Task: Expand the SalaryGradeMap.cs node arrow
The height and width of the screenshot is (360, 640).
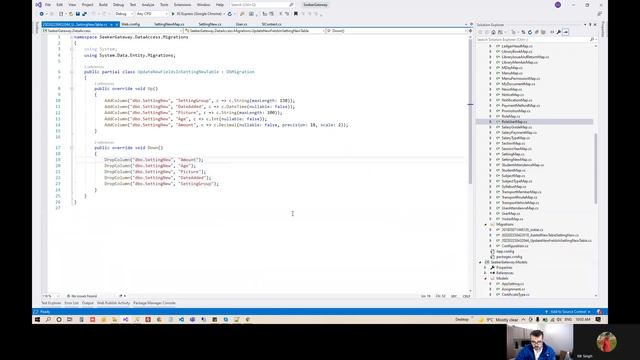Action: [x=490, y=127]
